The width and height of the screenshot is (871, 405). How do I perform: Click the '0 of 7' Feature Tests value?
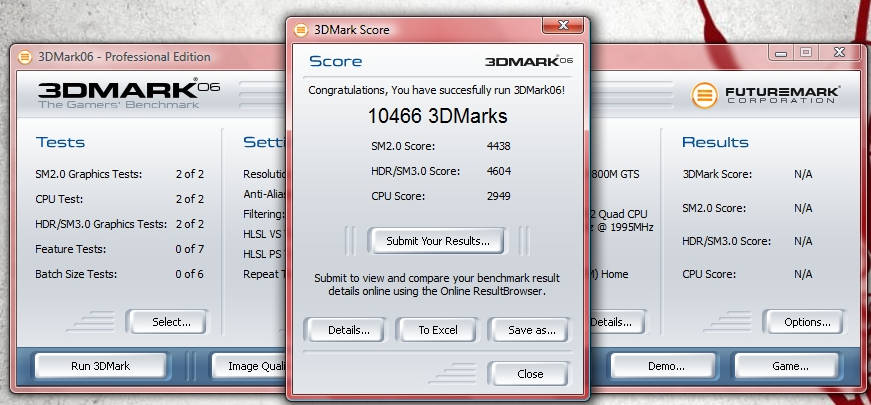point(189,249)
